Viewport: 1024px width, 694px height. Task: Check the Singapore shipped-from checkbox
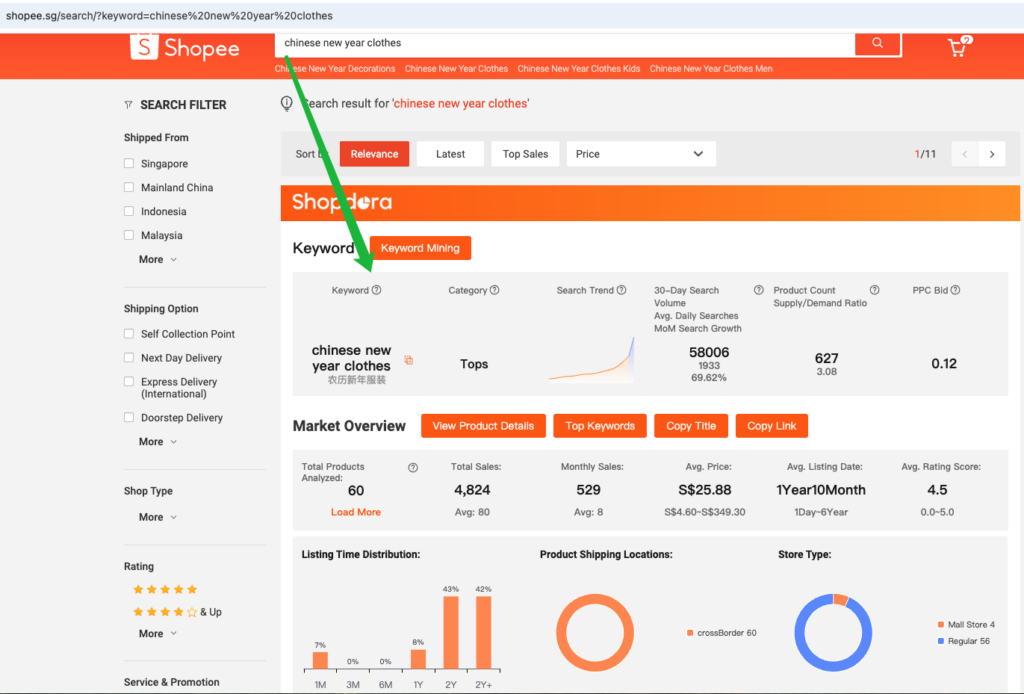coord(129,164)
